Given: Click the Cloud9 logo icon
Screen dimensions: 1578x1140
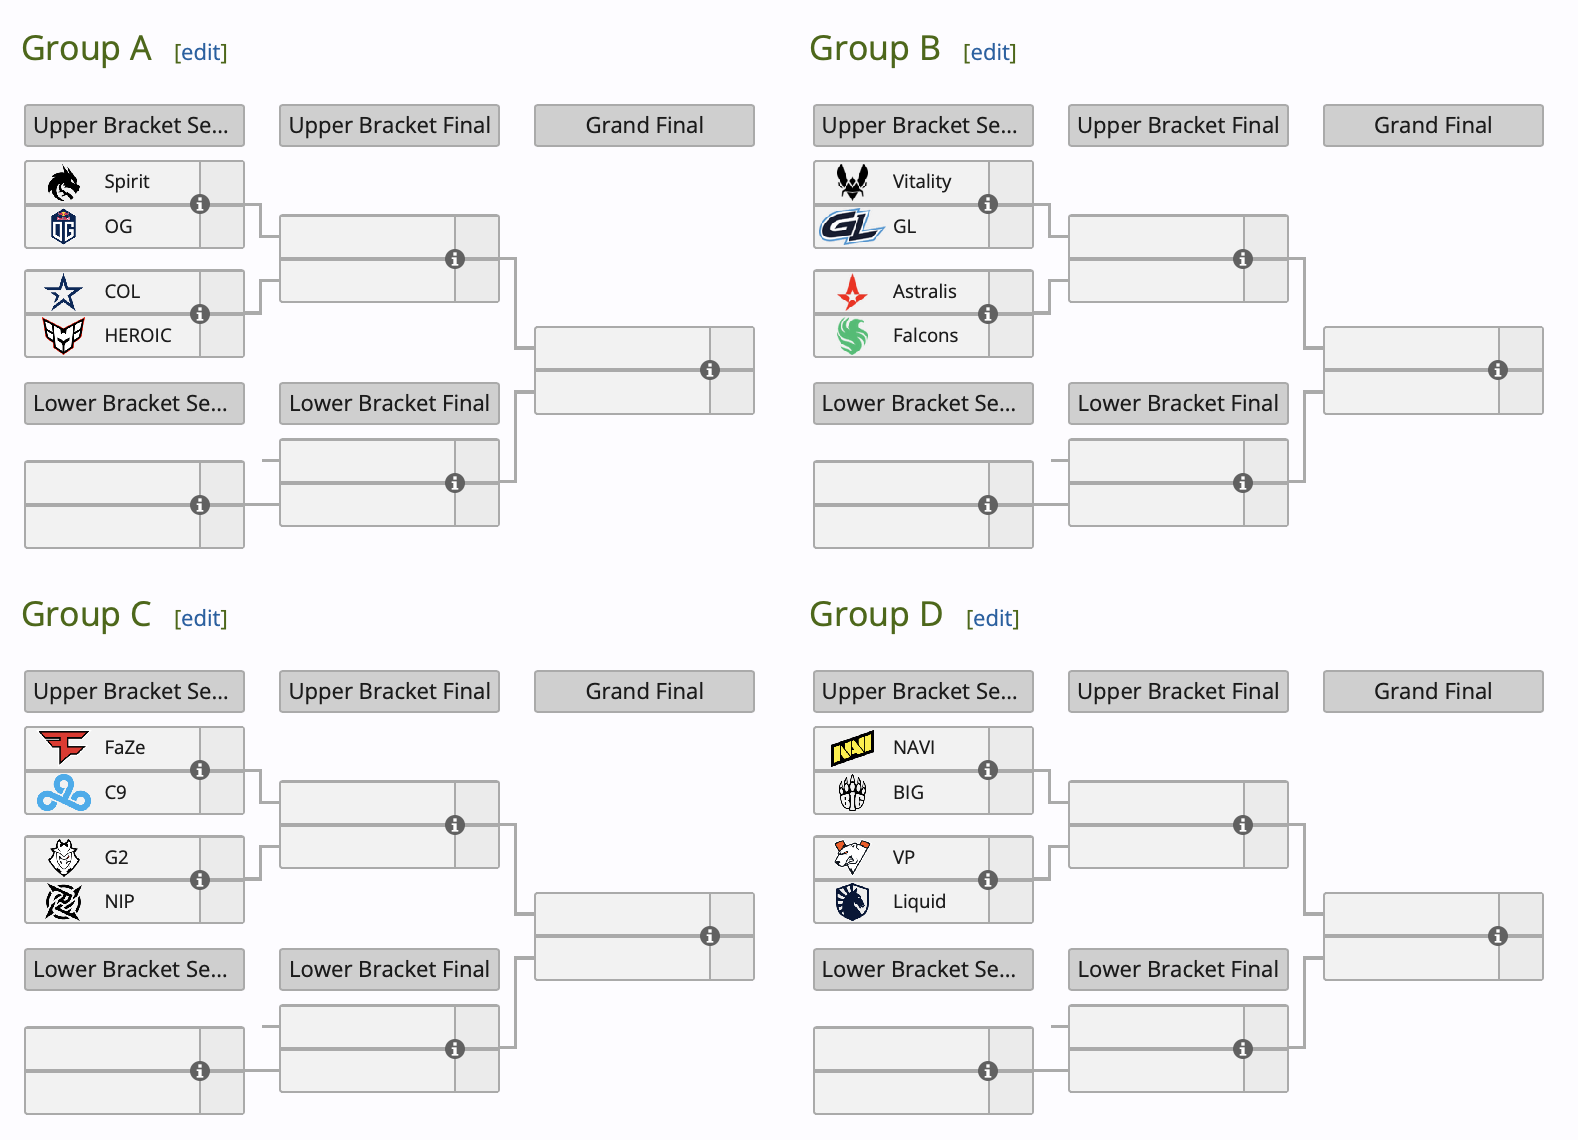Looking at the screenshot, I should pos(64,793).
